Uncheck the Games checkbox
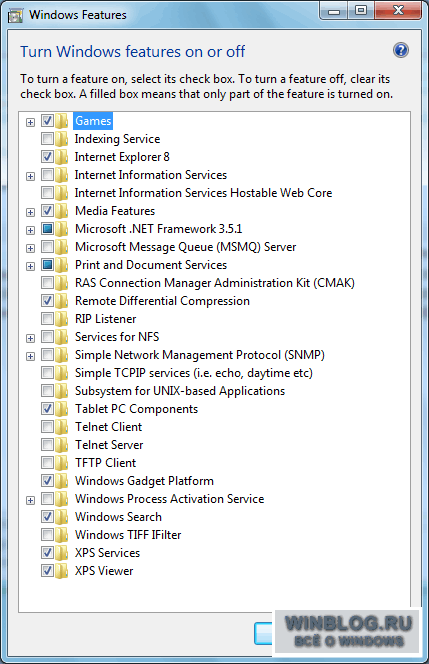Screen dimensions: 429x664 (x=47, y=121)
